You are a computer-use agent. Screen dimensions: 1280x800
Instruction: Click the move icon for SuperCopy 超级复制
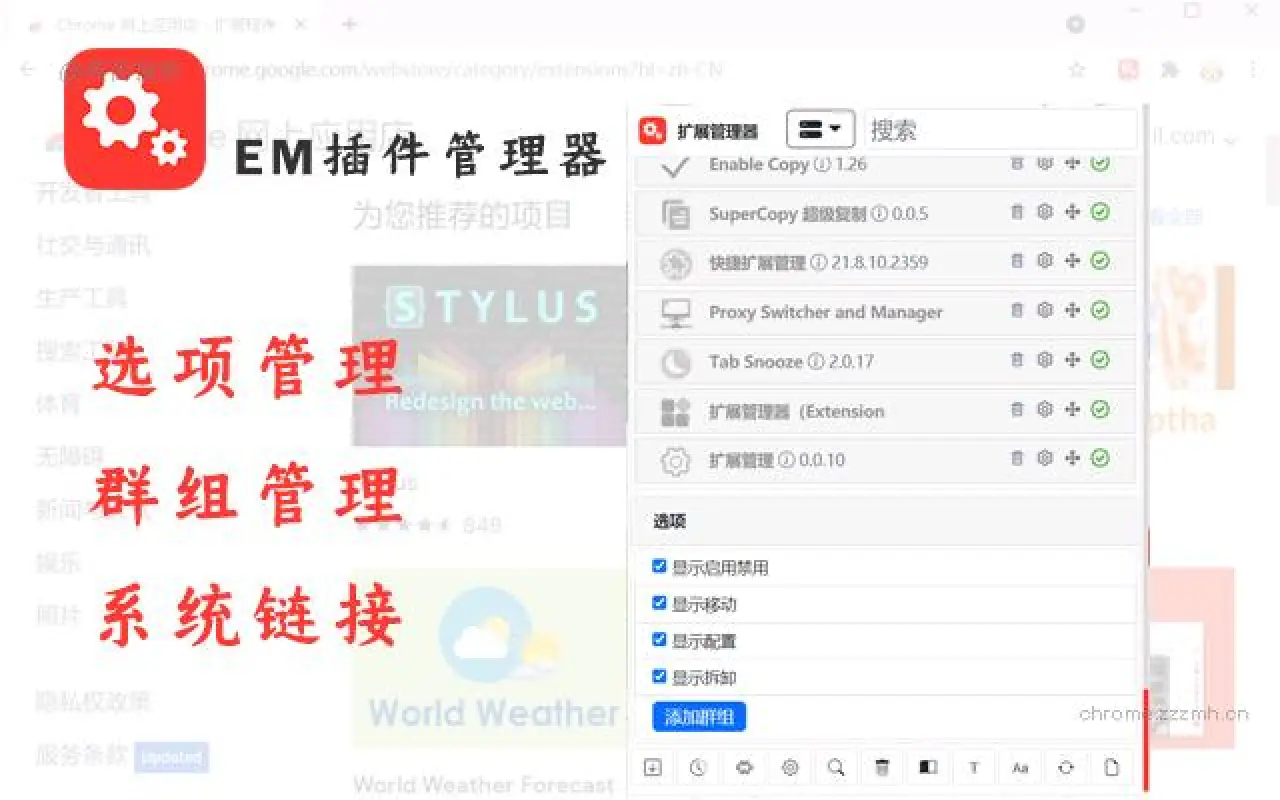tap(1072, 212)
